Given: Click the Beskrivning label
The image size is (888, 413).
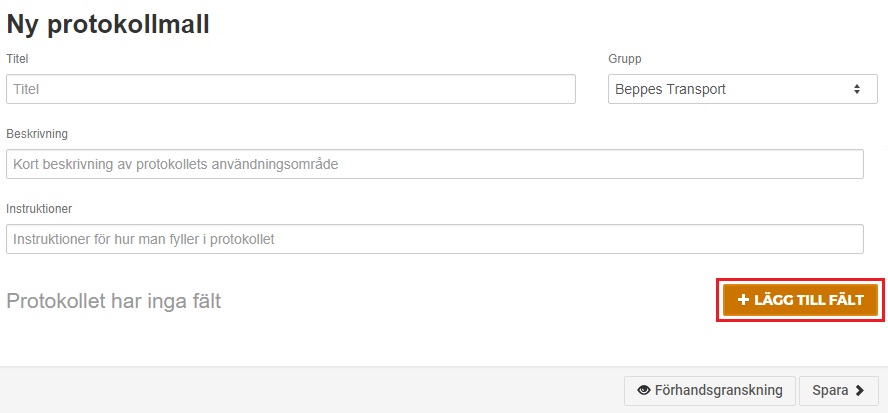Looking at the screenshot, I should click(37, 134).
